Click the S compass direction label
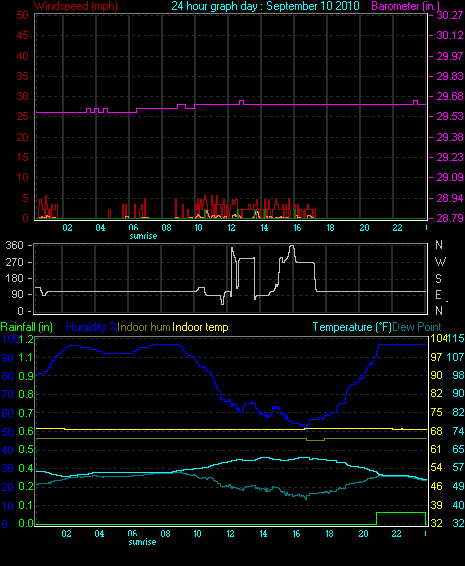The height and width of the screenshot is (566, 465). tap(439, 278)
